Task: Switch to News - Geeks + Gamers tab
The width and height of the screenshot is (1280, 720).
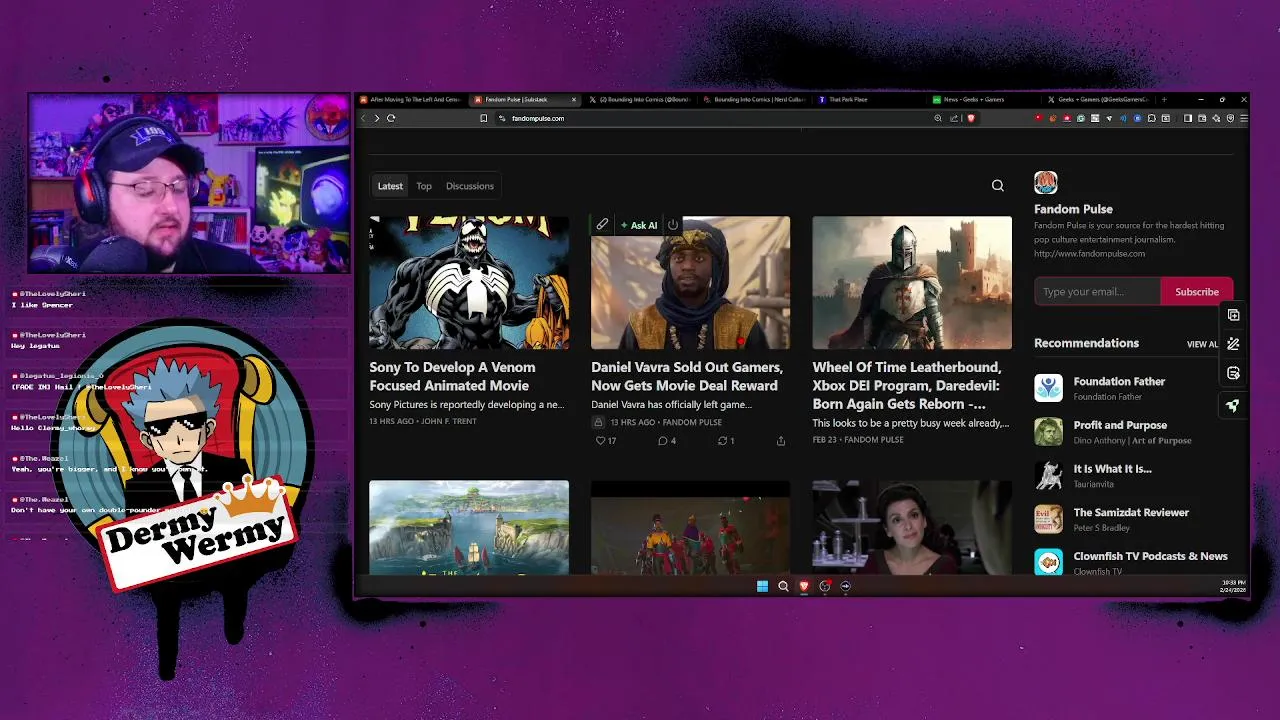Action: point(981,99)
